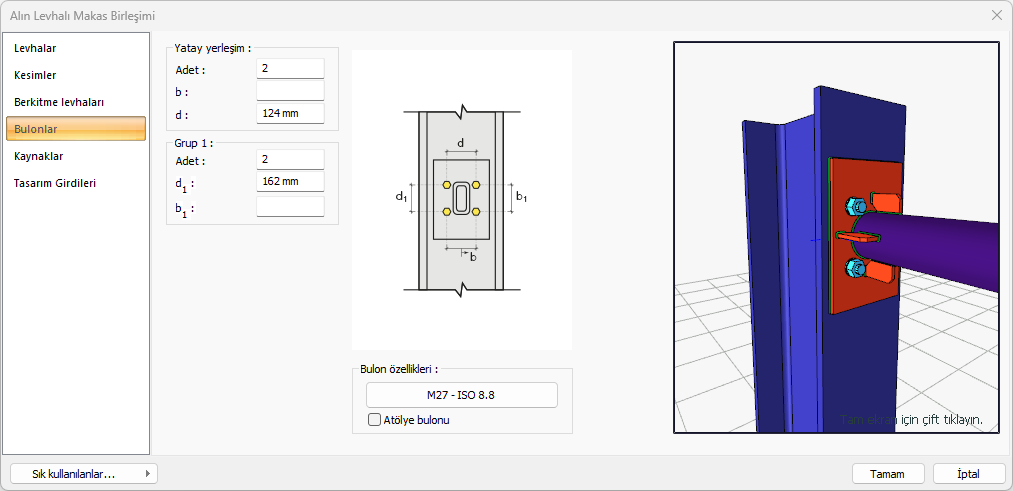Go to Tasarım Girdileri section
1013x491 pixels.
coord(54,183)
